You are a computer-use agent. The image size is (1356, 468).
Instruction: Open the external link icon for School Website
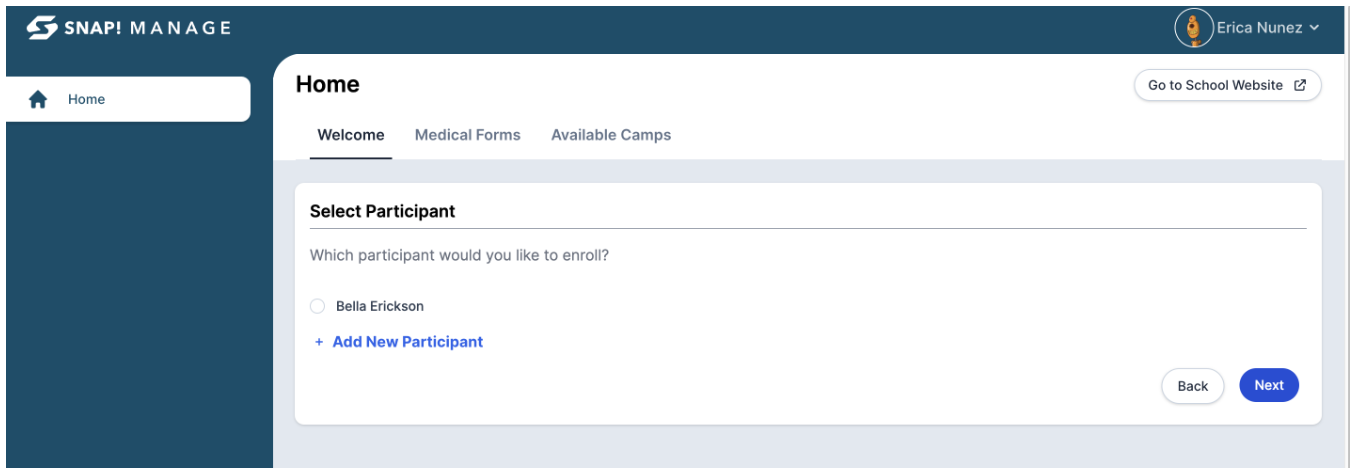tap(1300, 86)
